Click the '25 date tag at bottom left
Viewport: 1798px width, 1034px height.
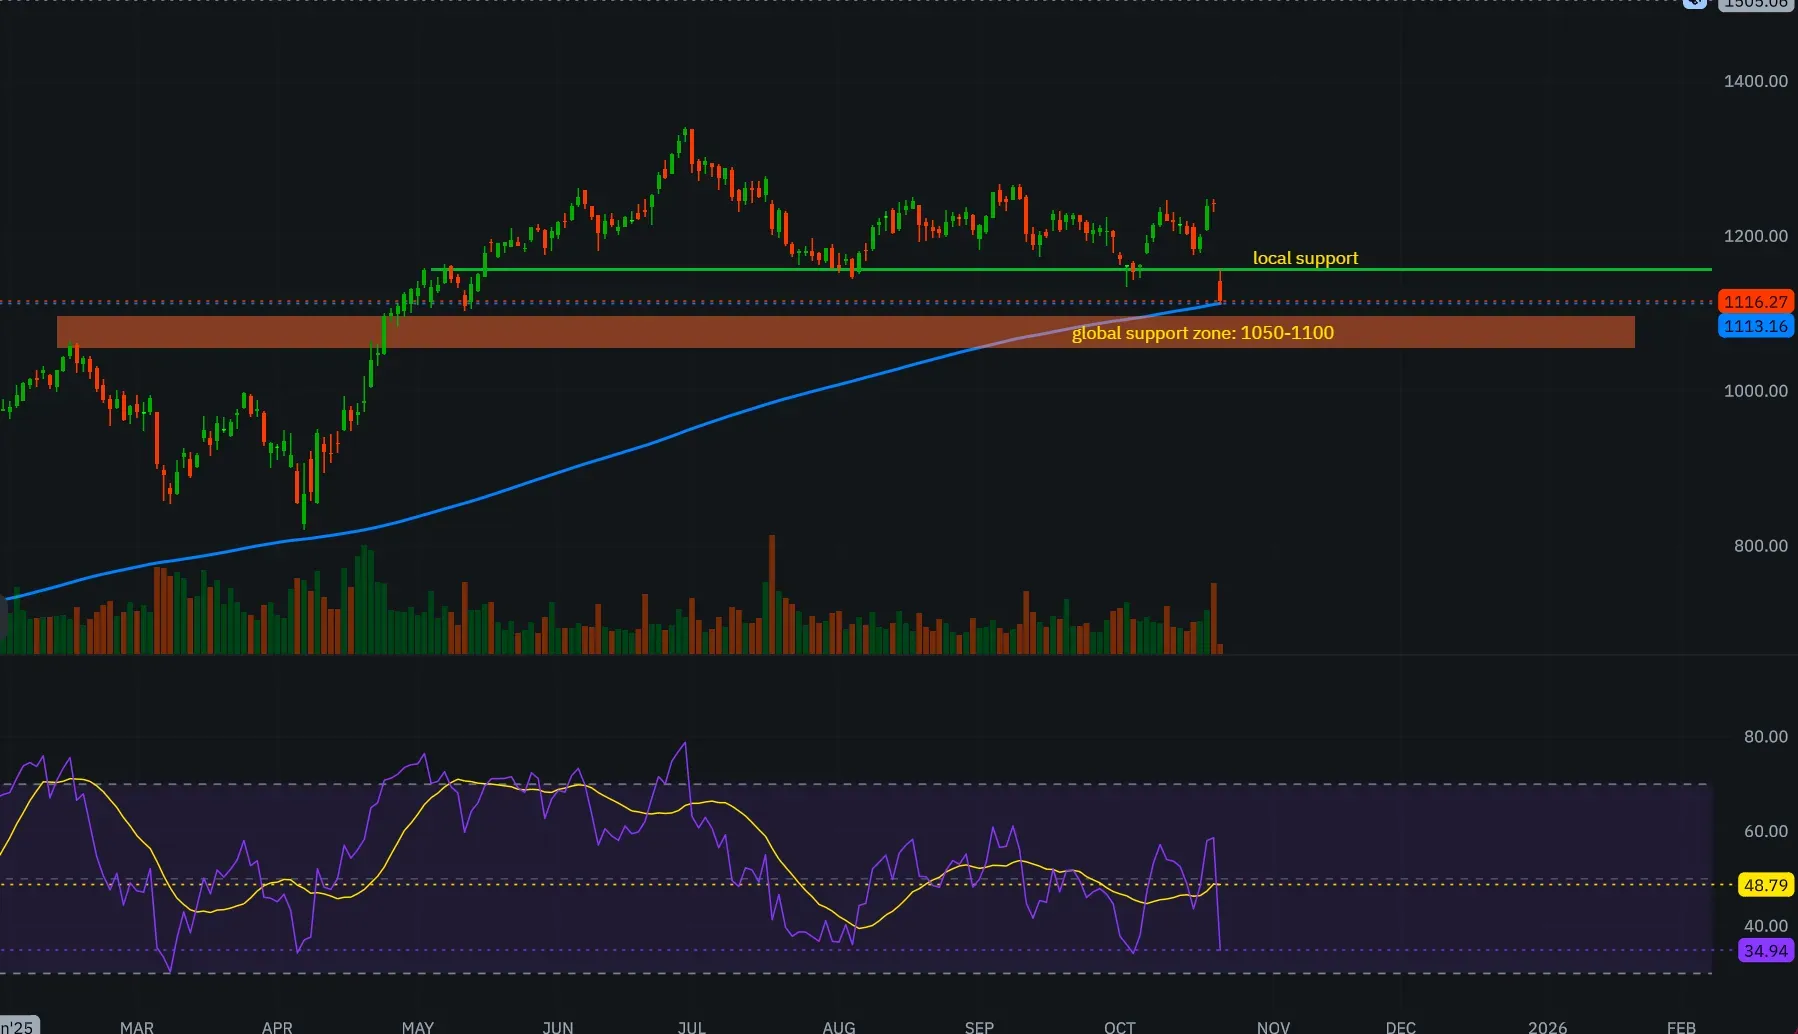pyautogui.click(x=17, y=1027)
